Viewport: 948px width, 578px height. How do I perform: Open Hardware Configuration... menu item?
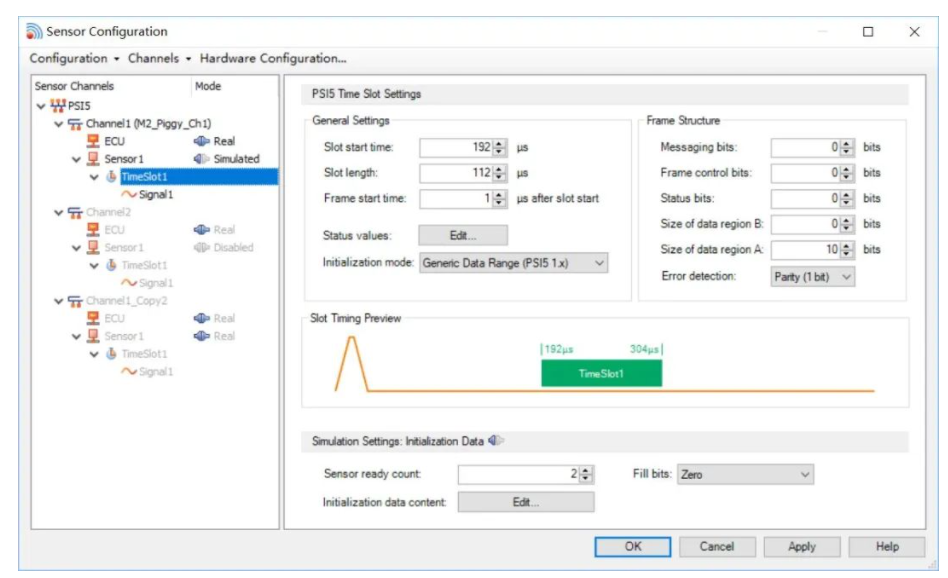273,59
